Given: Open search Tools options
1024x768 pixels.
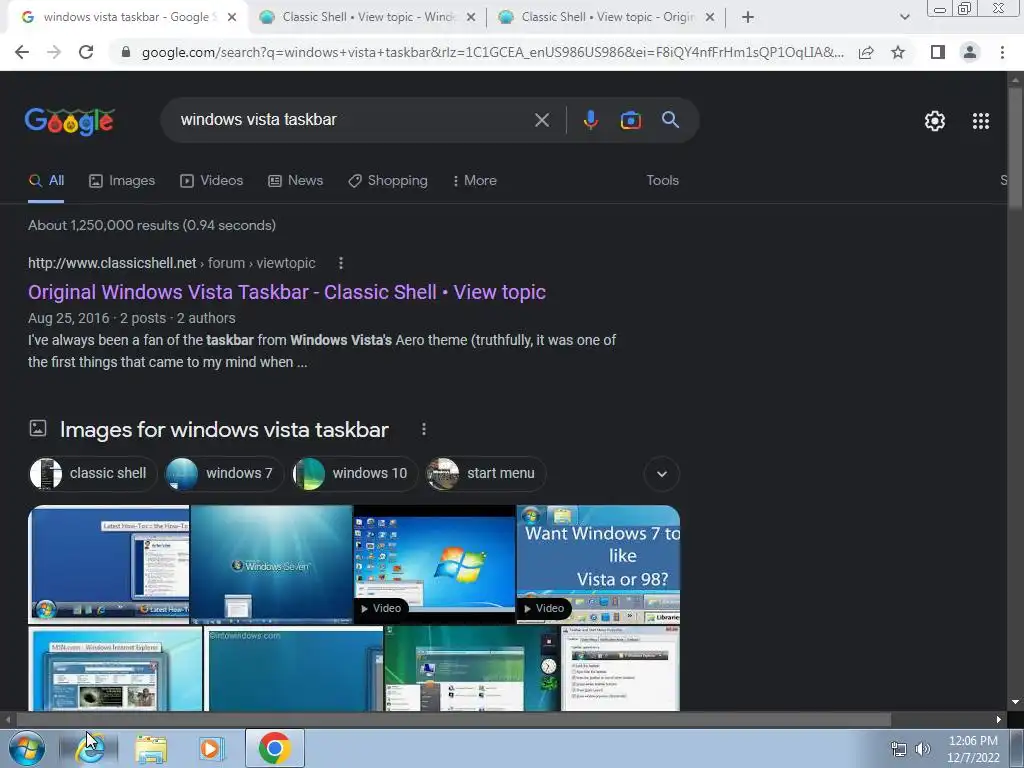Looking at the screenshot, I should tap(662, 181).
